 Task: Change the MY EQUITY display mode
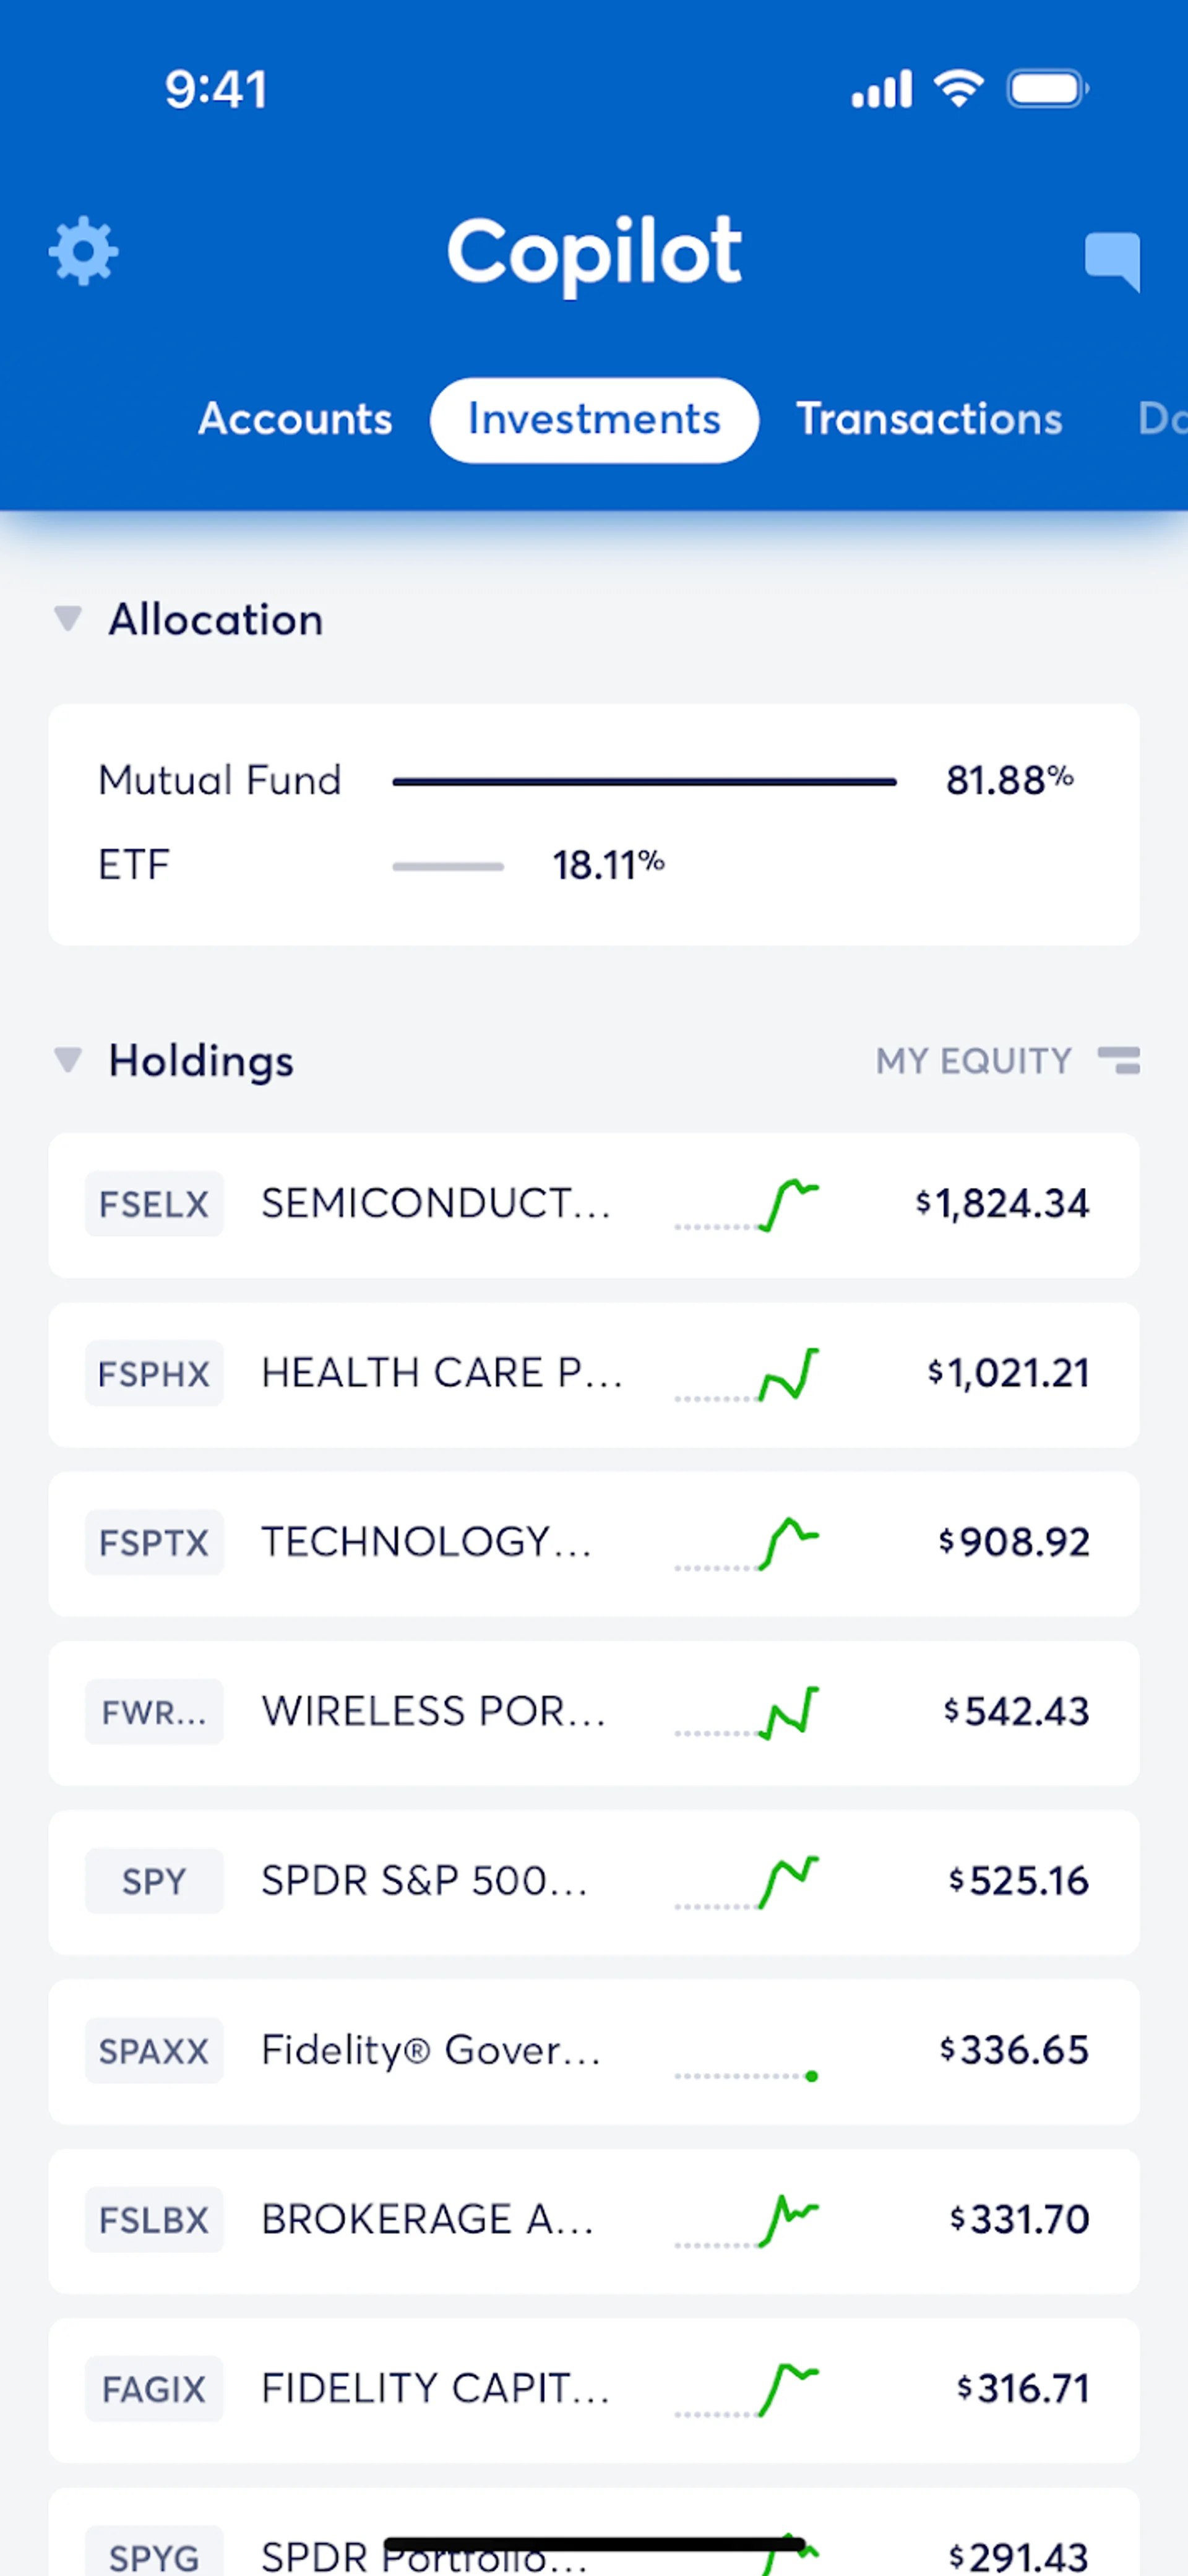pos(973,1060)
